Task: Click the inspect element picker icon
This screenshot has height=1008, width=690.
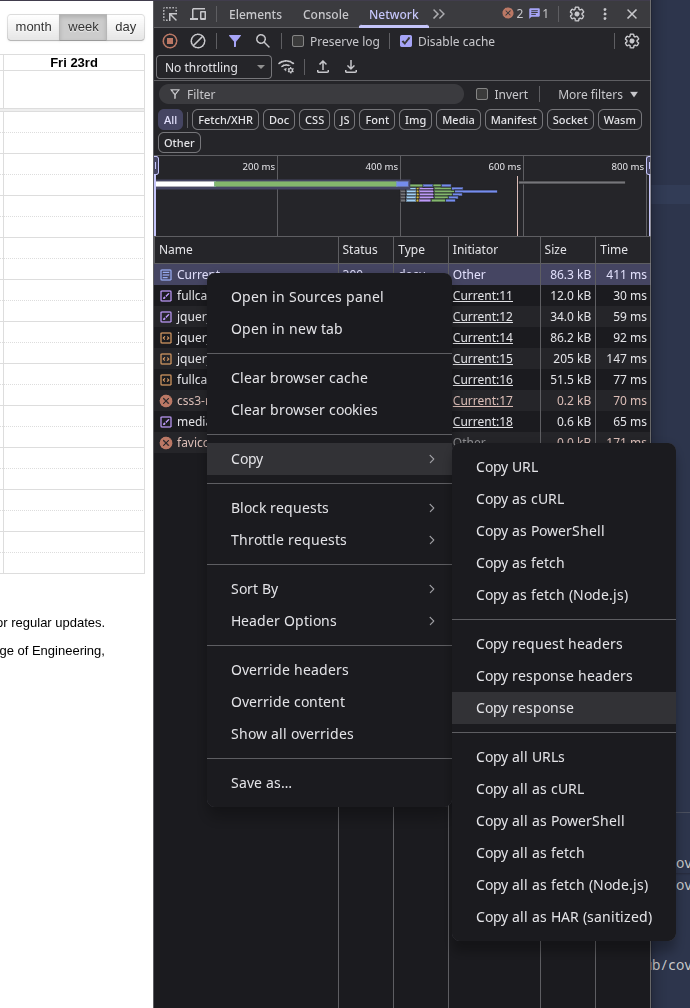Action: [x=170, y=14]
